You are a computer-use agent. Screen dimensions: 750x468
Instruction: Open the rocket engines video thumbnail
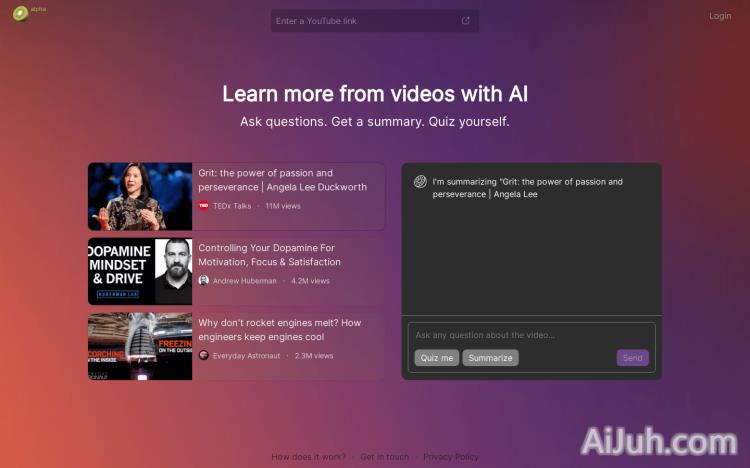click(x=140, y=346)
